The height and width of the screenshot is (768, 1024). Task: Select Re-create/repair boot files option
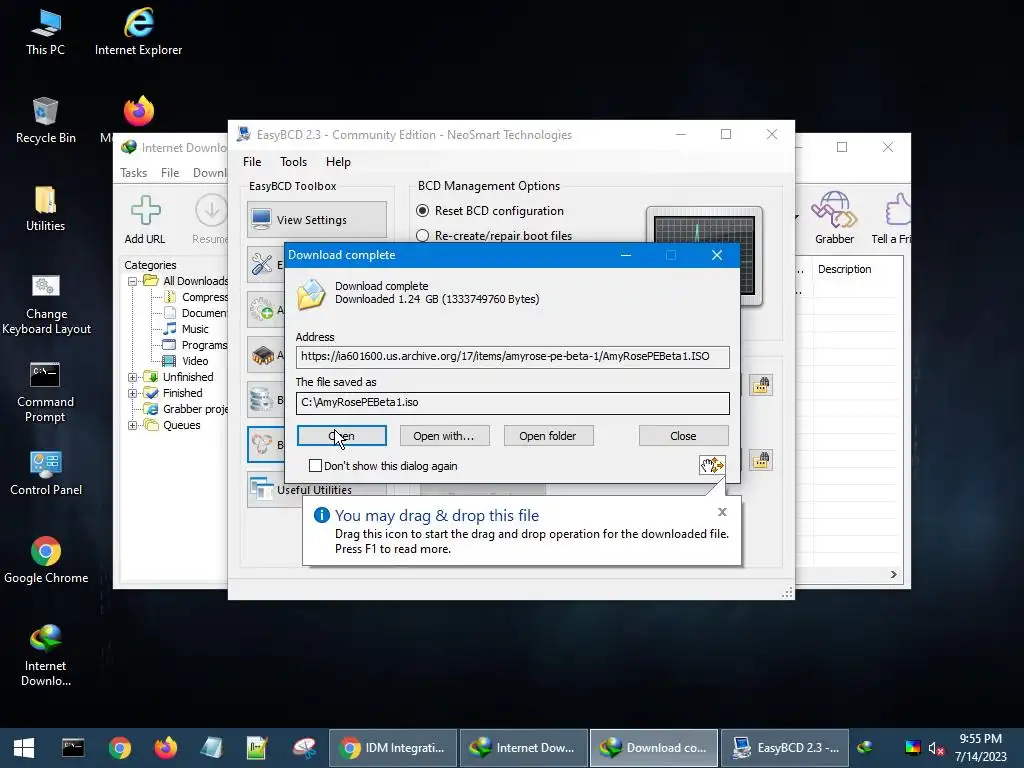[423, 236]
